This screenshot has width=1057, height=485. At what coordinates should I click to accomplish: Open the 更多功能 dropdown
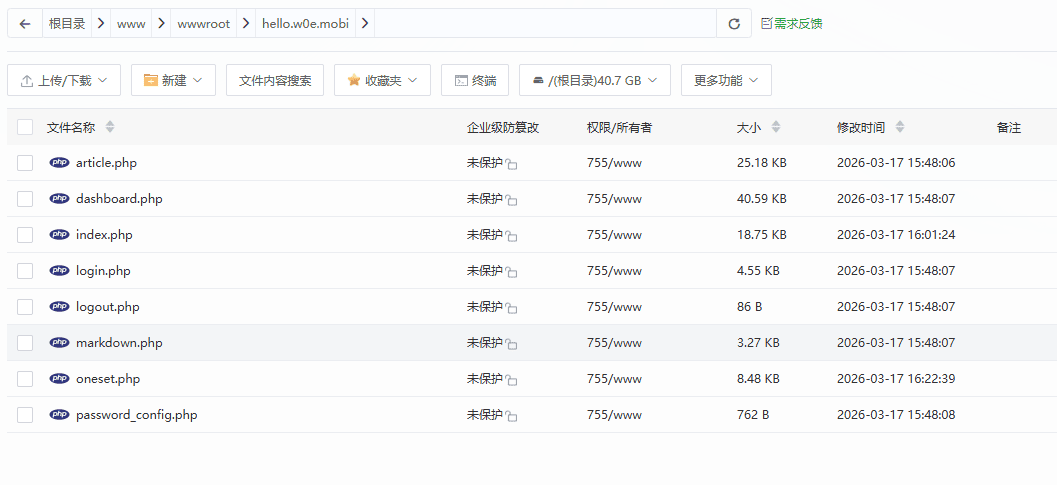point(726,80)
